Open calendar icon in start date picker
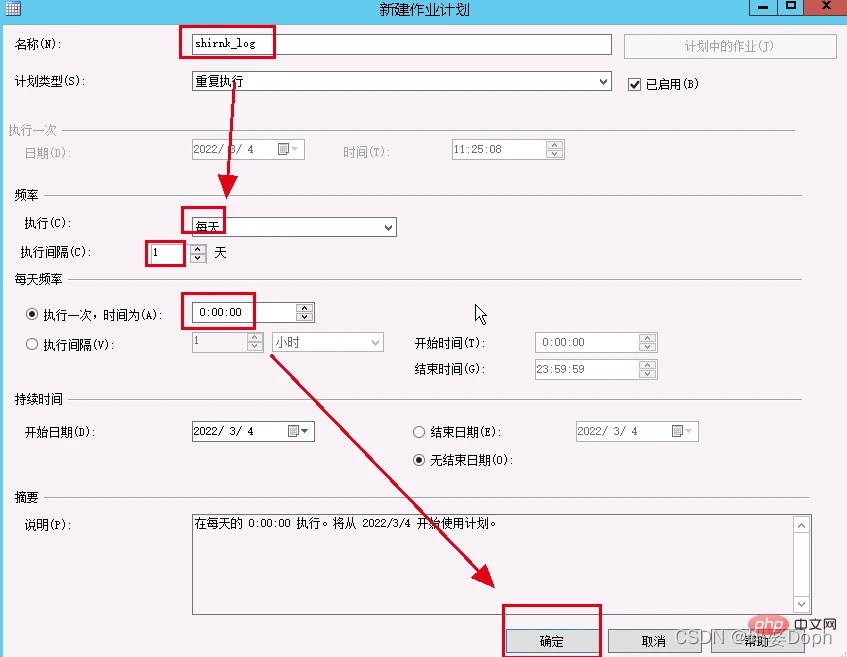This screenshot has width=847, height=657. tap(293, 431)
